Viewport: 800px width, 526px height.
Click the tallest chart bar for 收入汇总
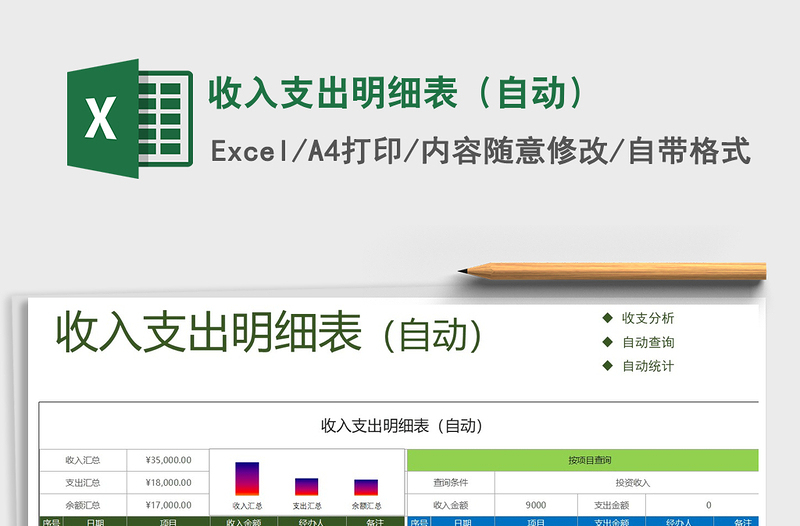coord(247,479)
